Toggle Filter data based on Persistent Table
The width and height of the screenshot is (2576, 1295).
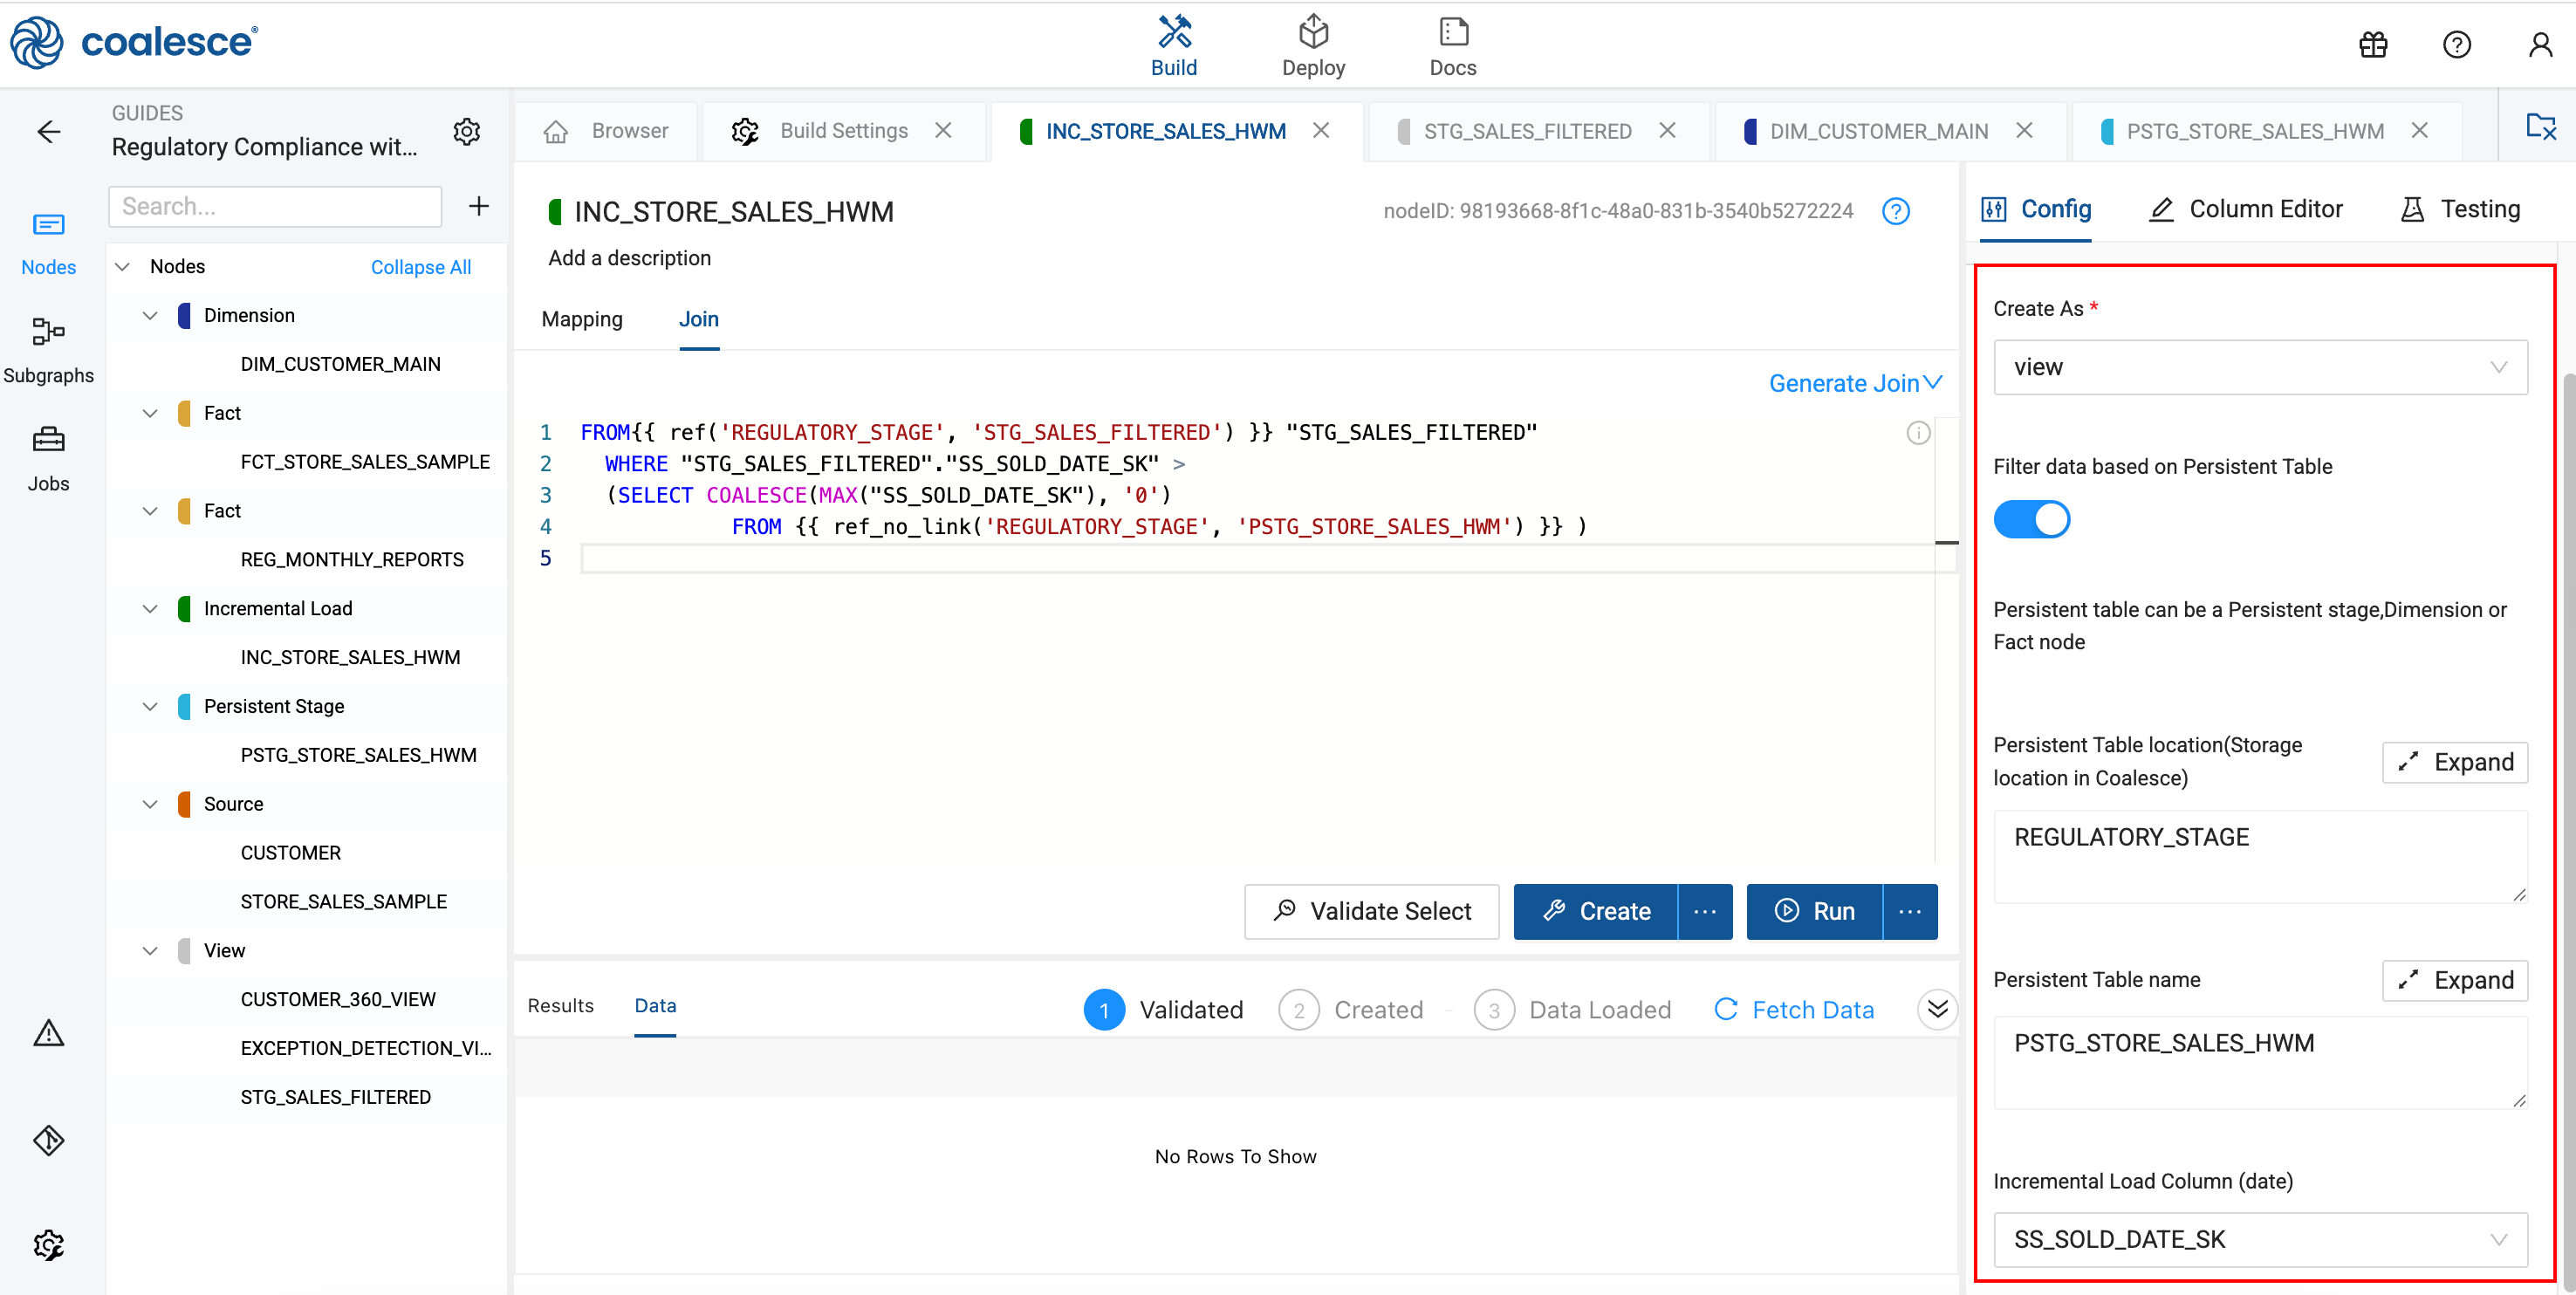[x=2031, y=519]
